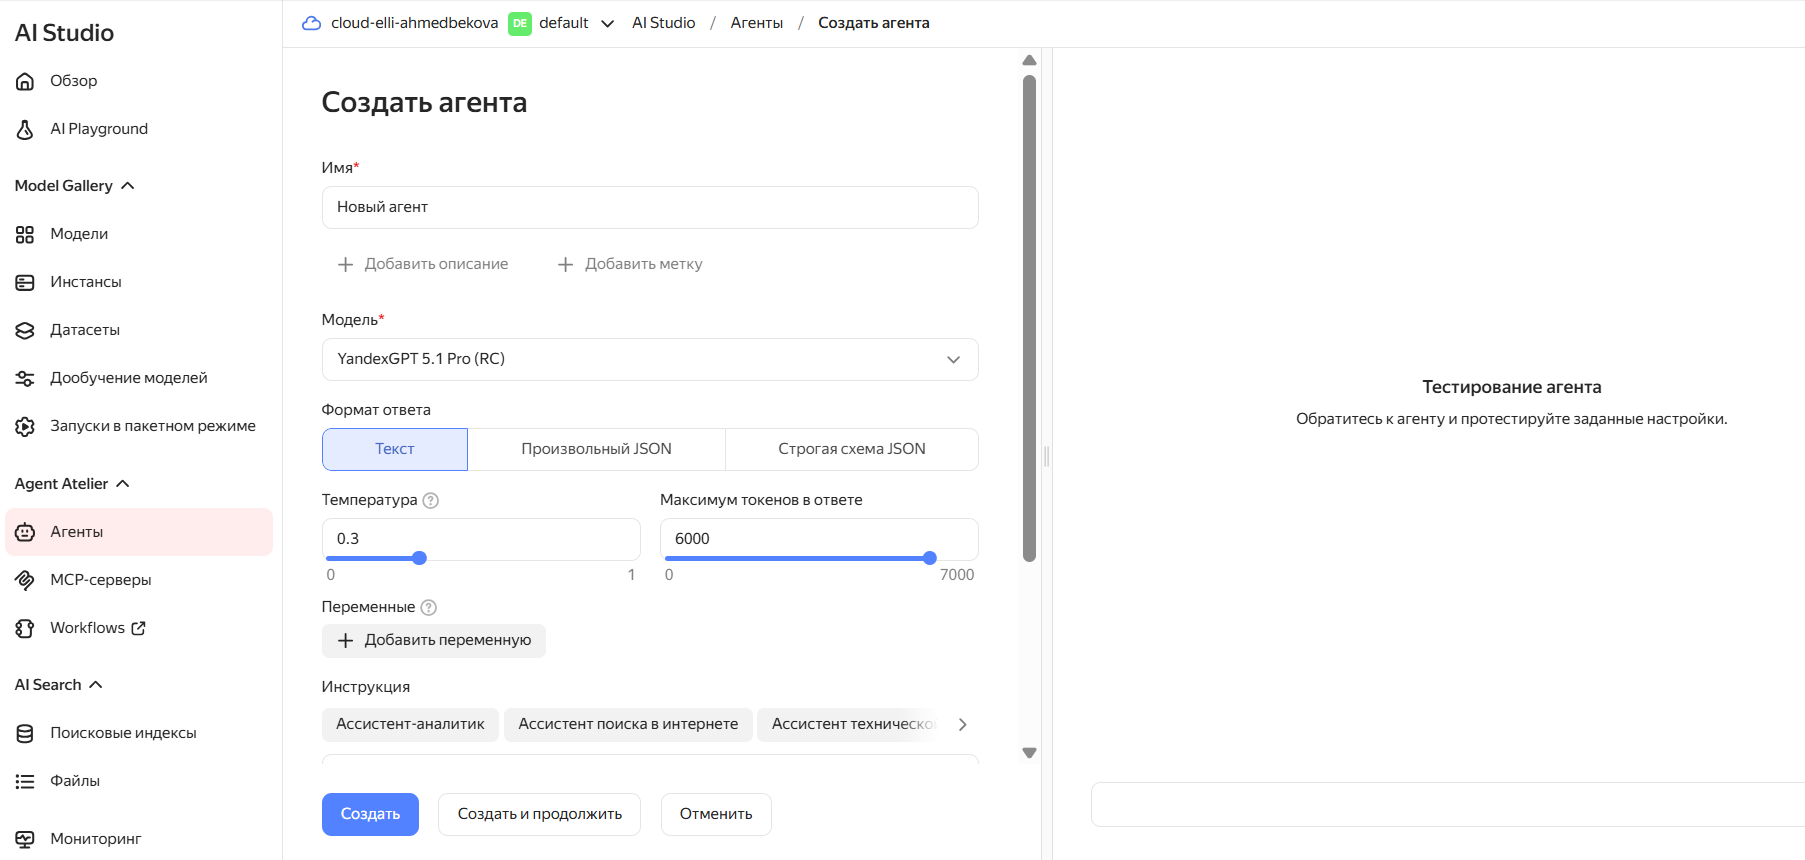Click the Поисковые индексы database icon

[x=25, y=733]
